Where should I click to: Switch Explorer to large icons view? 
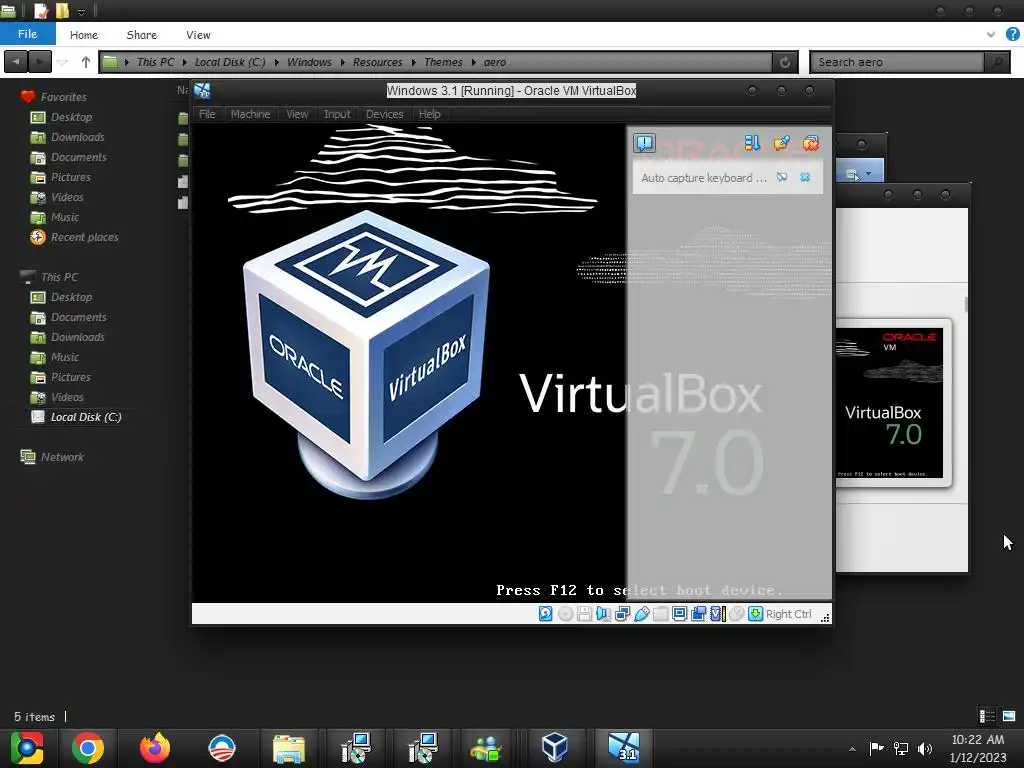click(x=1009, y=716)
